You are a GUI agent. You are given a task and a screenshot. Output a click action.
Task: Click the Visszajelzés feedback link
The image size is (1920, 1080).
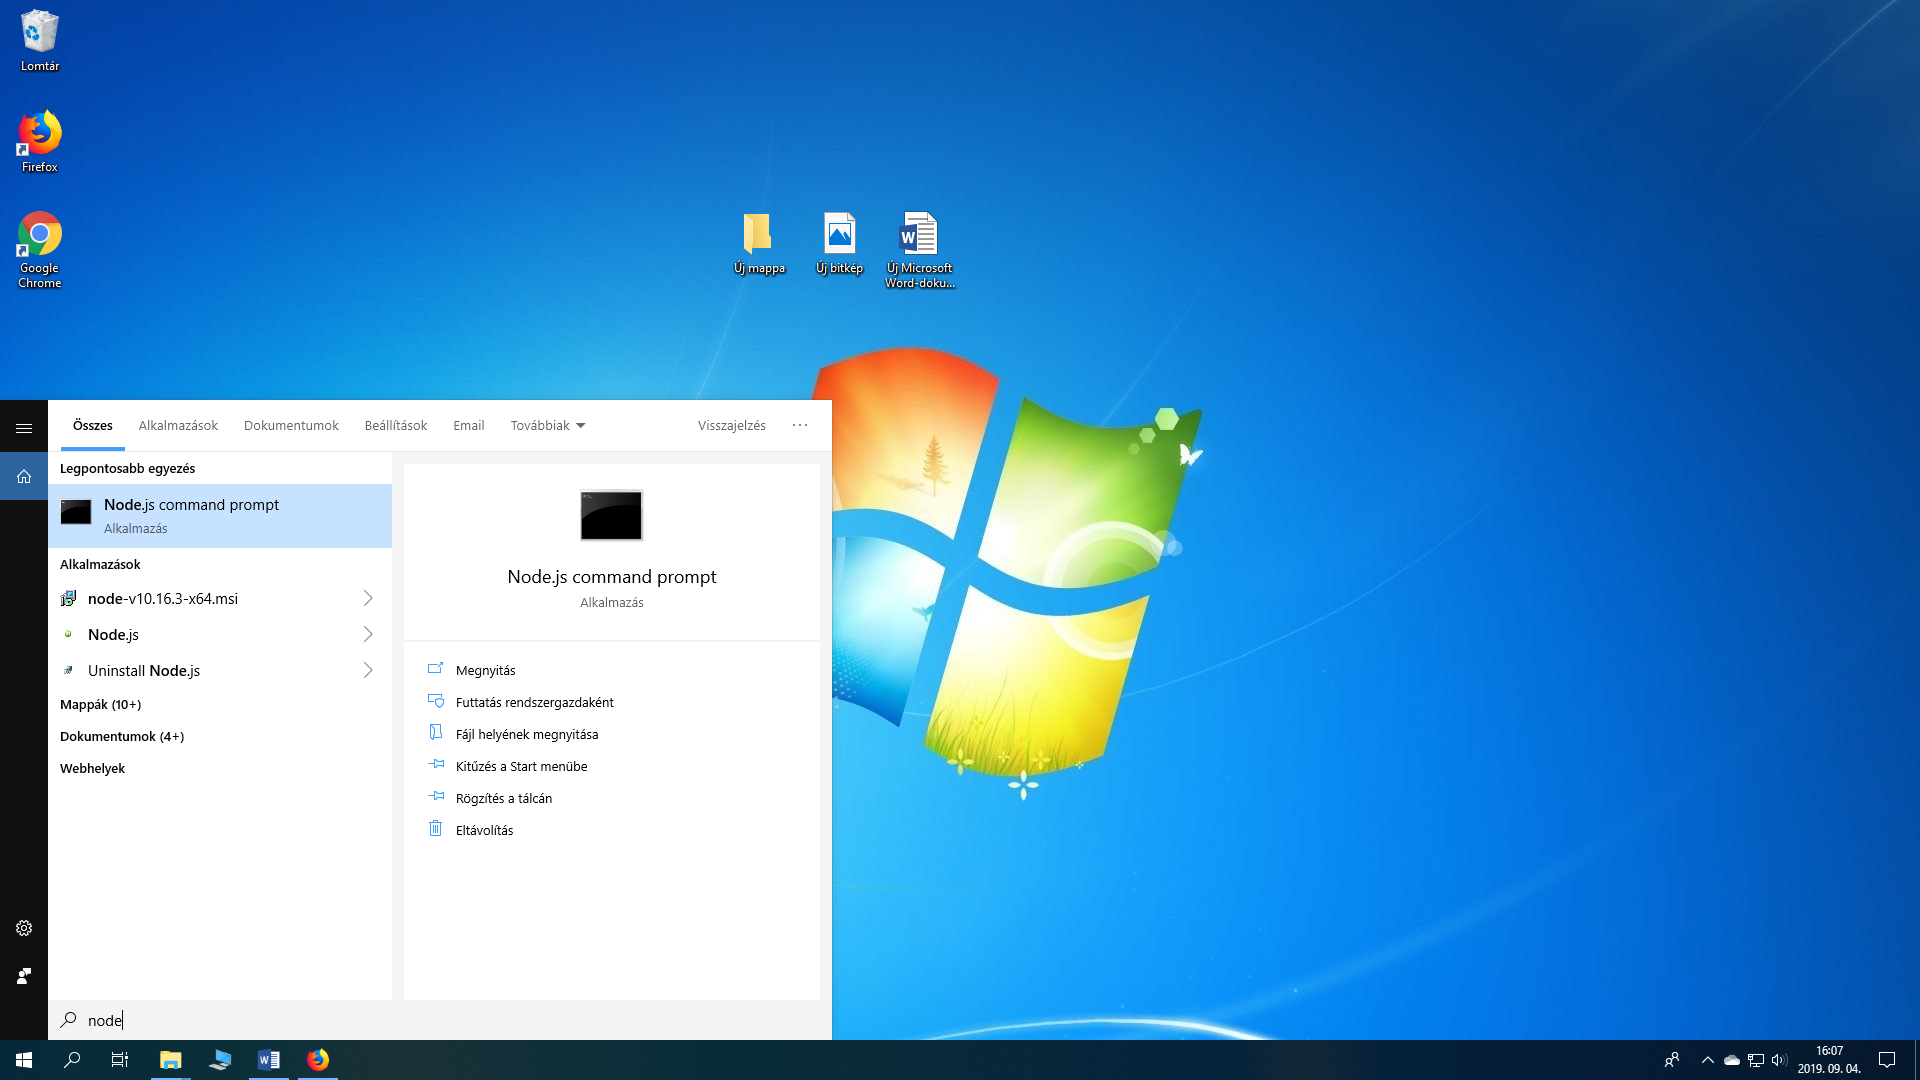[732, 426]
